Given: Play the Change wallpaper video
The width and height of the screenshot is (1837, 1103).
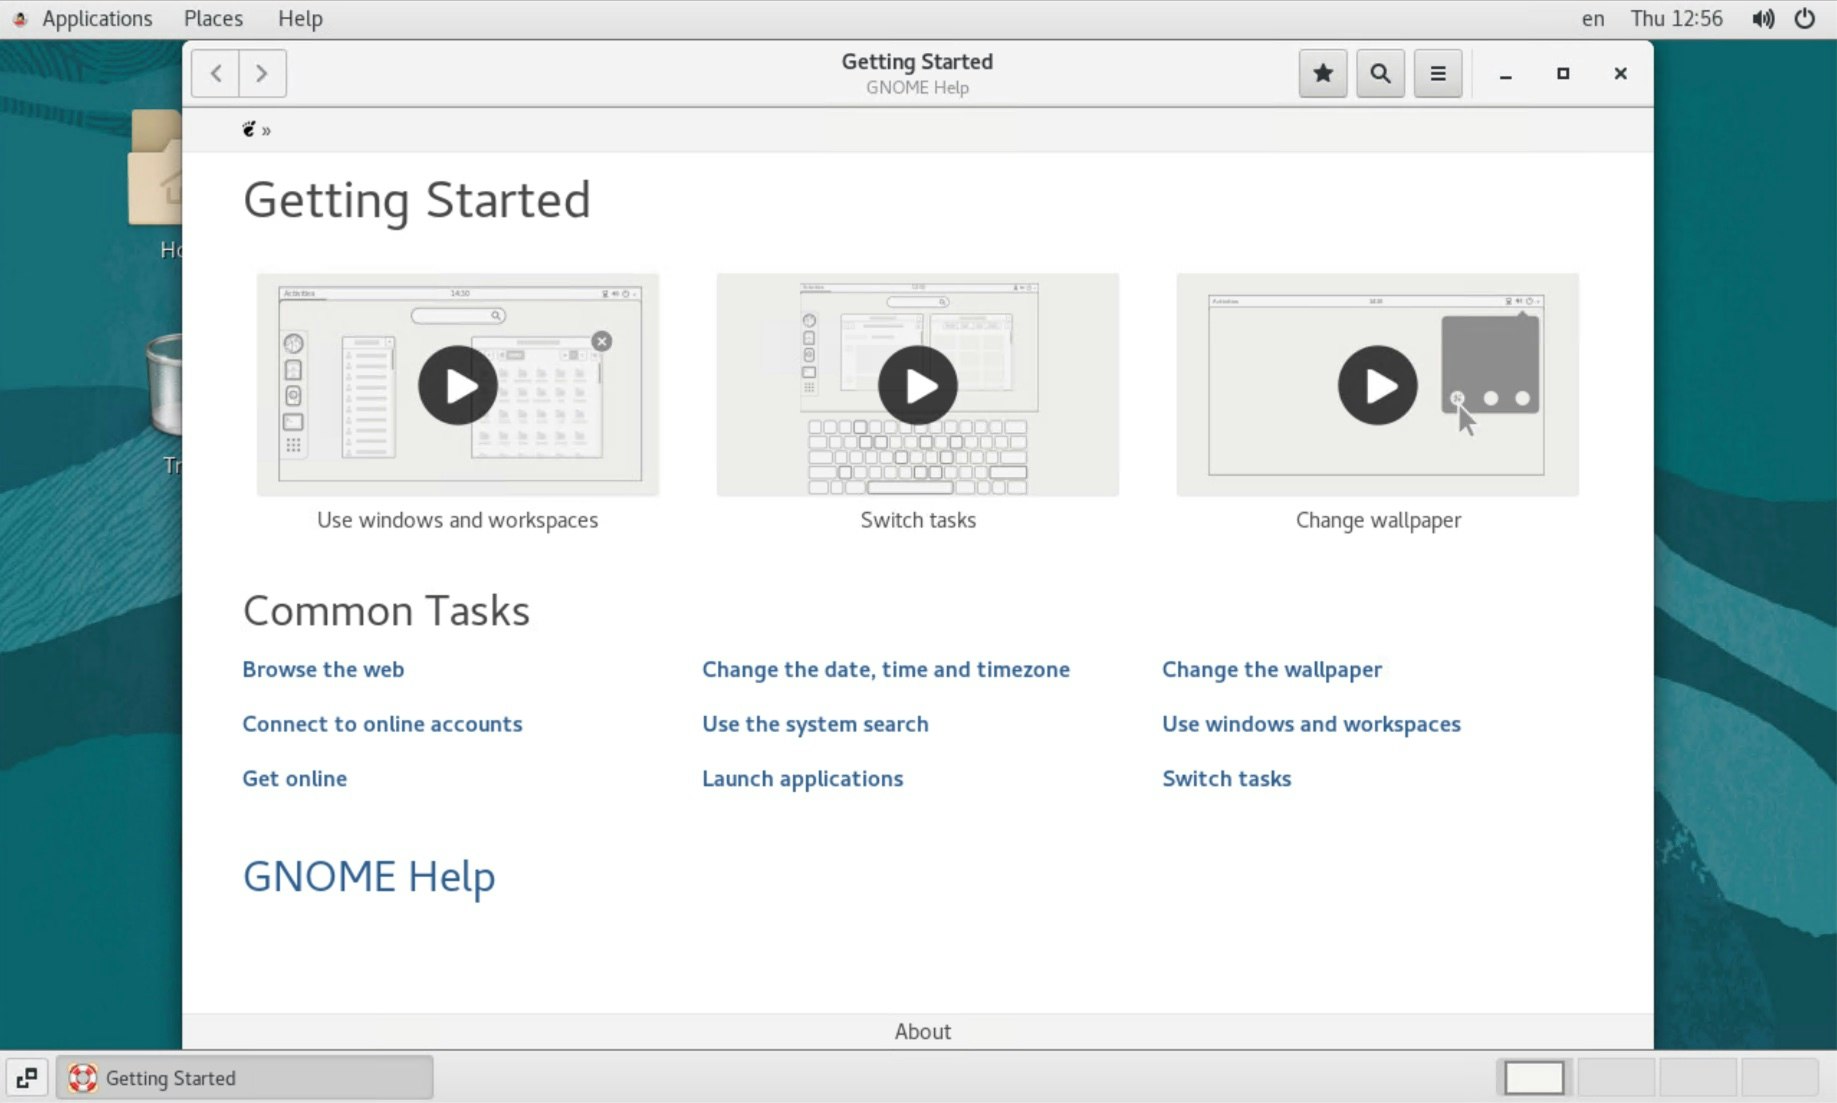Looking at the screenshot, I should coord(1378,385).
